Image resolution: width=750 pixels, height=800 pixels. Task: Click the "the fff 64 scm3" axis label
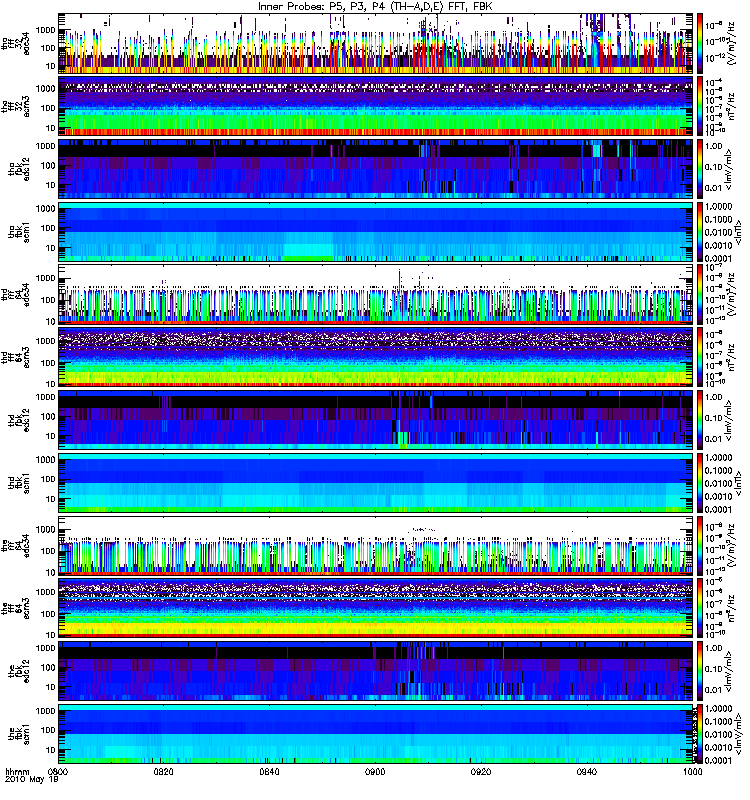[x=15, y=609]
